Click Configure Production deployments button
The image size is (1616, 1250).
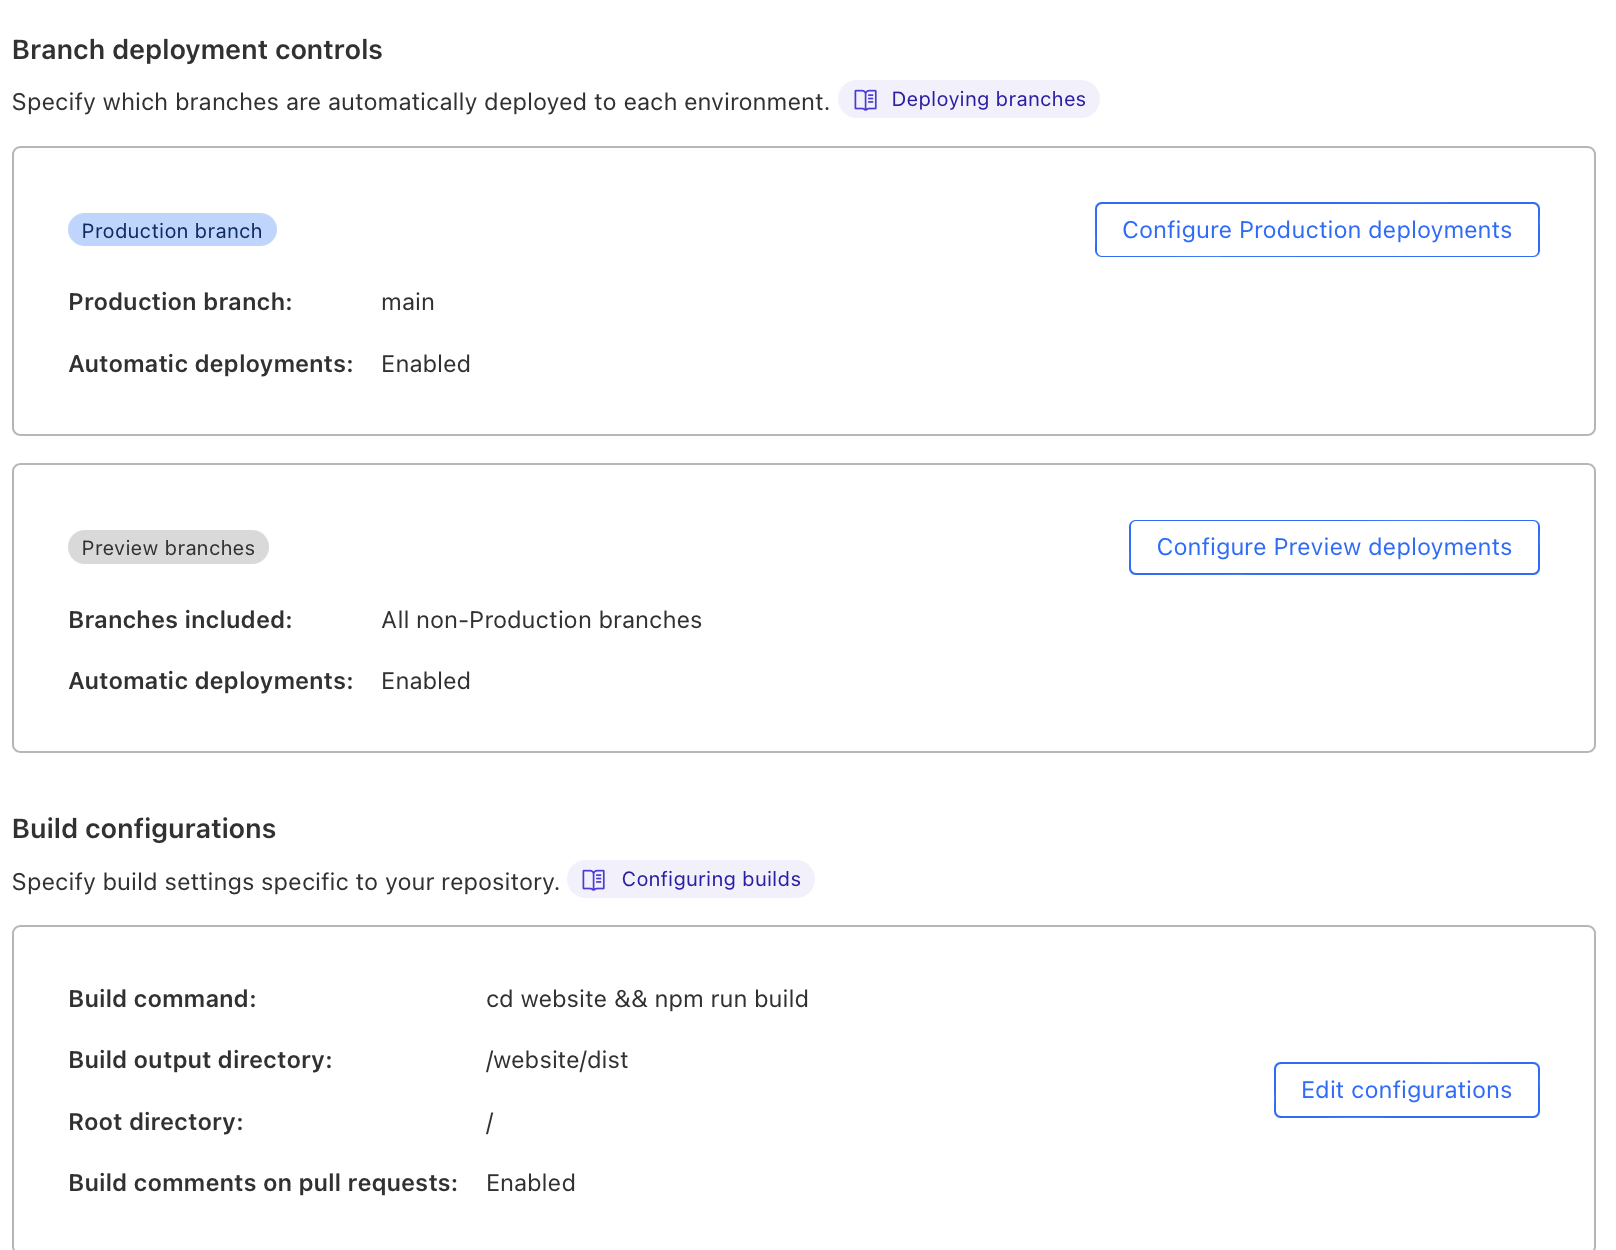1316,230
